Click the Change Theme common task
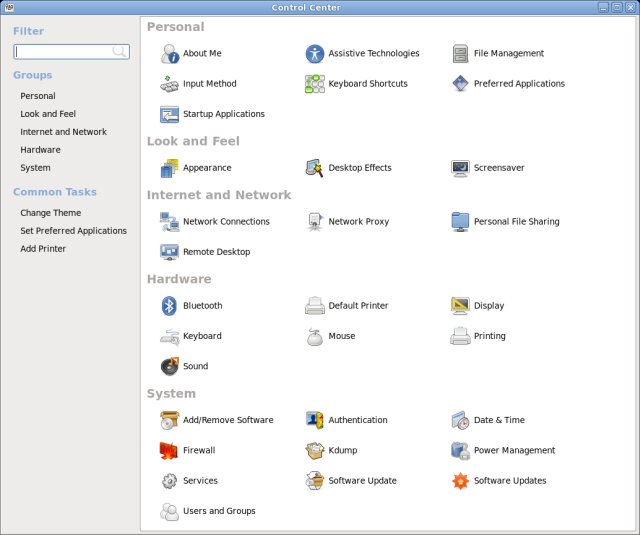 point(50,213)
